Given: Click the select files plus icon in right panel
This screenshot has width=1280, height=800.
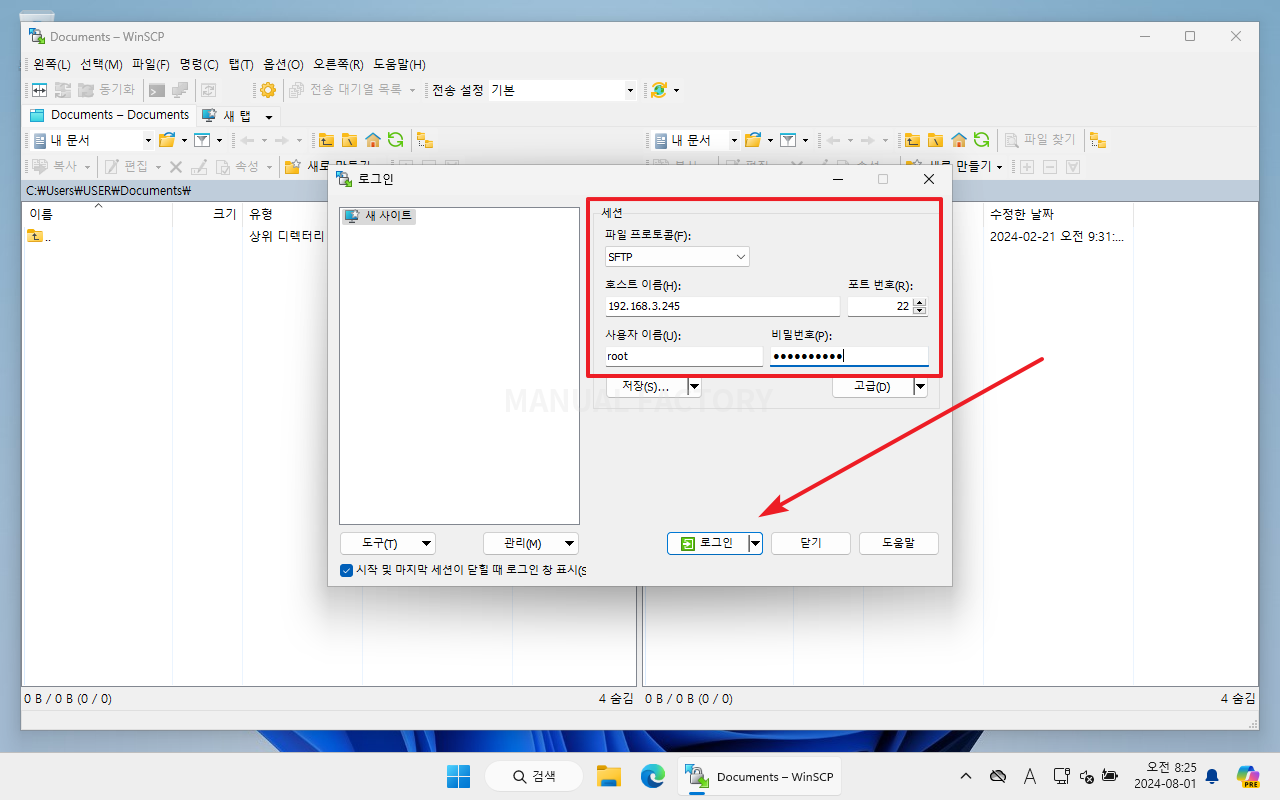Looking at the screenshot, I should 1027,166.
